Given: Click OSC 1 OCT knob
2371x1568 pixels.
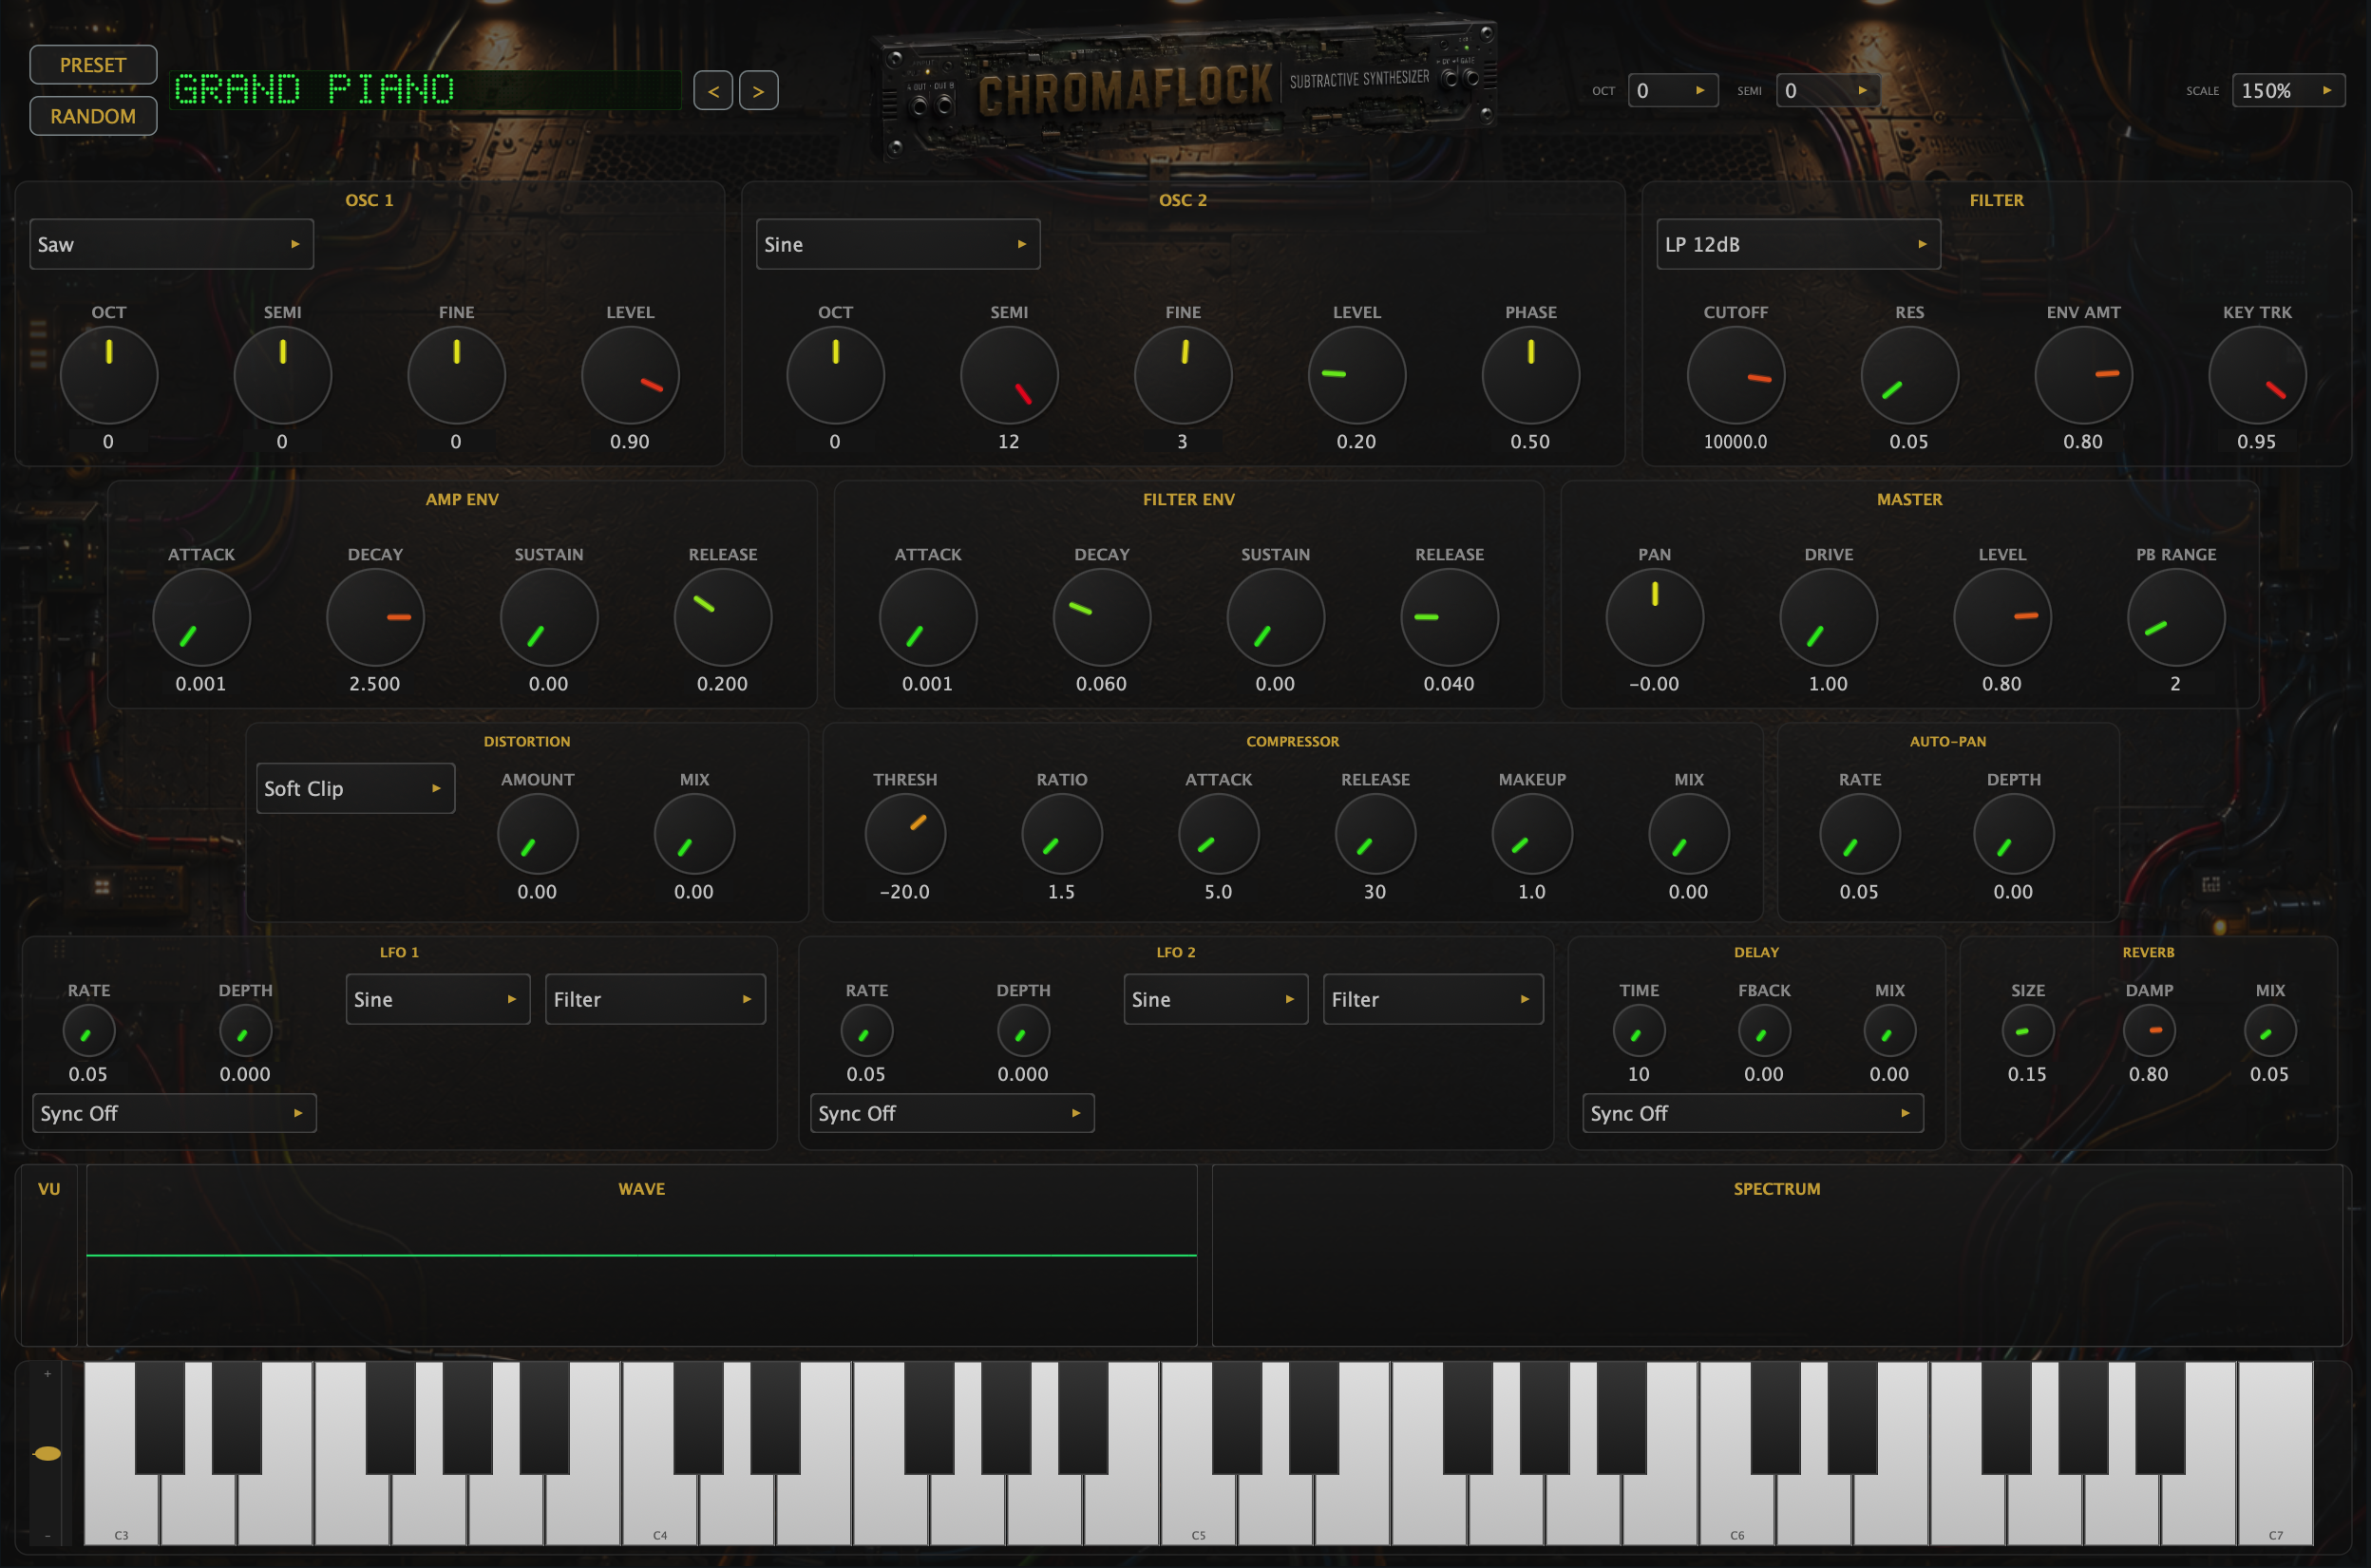Looking at the screenshot, I should coord(109,376).
